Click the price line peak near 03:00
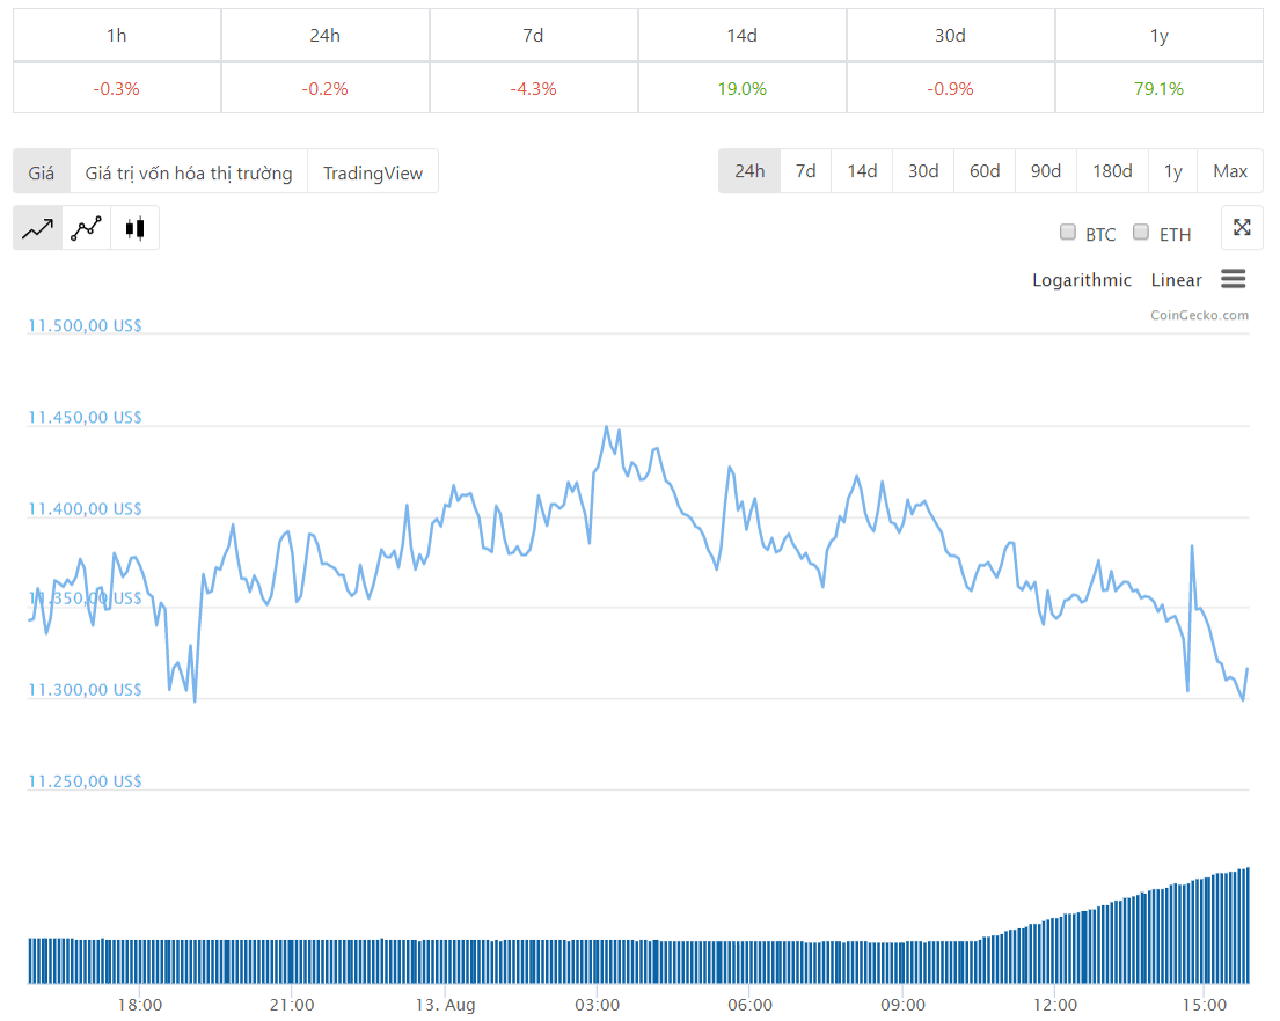This screenshot has width=1280, height=1021. pyautogui.click(x=606, y=428)
